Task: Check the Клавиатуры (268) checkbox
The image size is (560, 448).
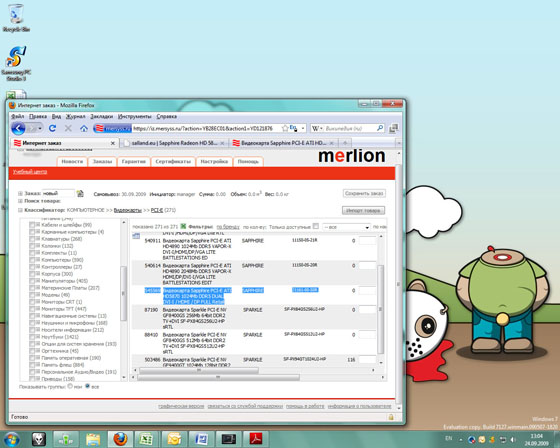Action: tap(32, 239)
